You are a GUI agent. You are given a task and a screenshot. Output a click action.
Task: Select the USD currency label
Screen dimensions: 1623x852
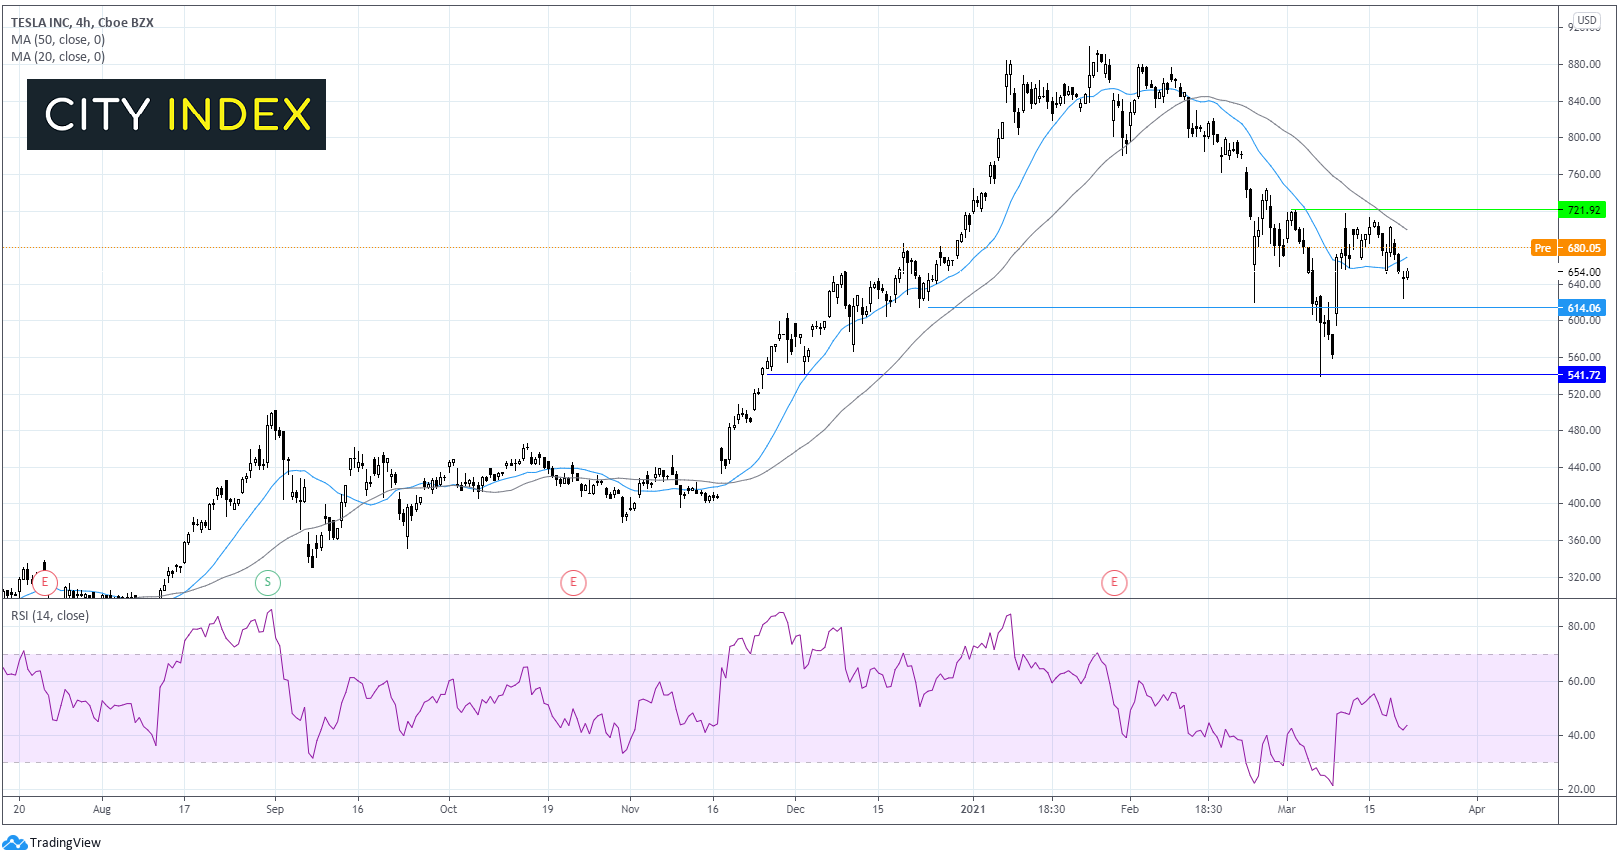[x=1587, y=20]
